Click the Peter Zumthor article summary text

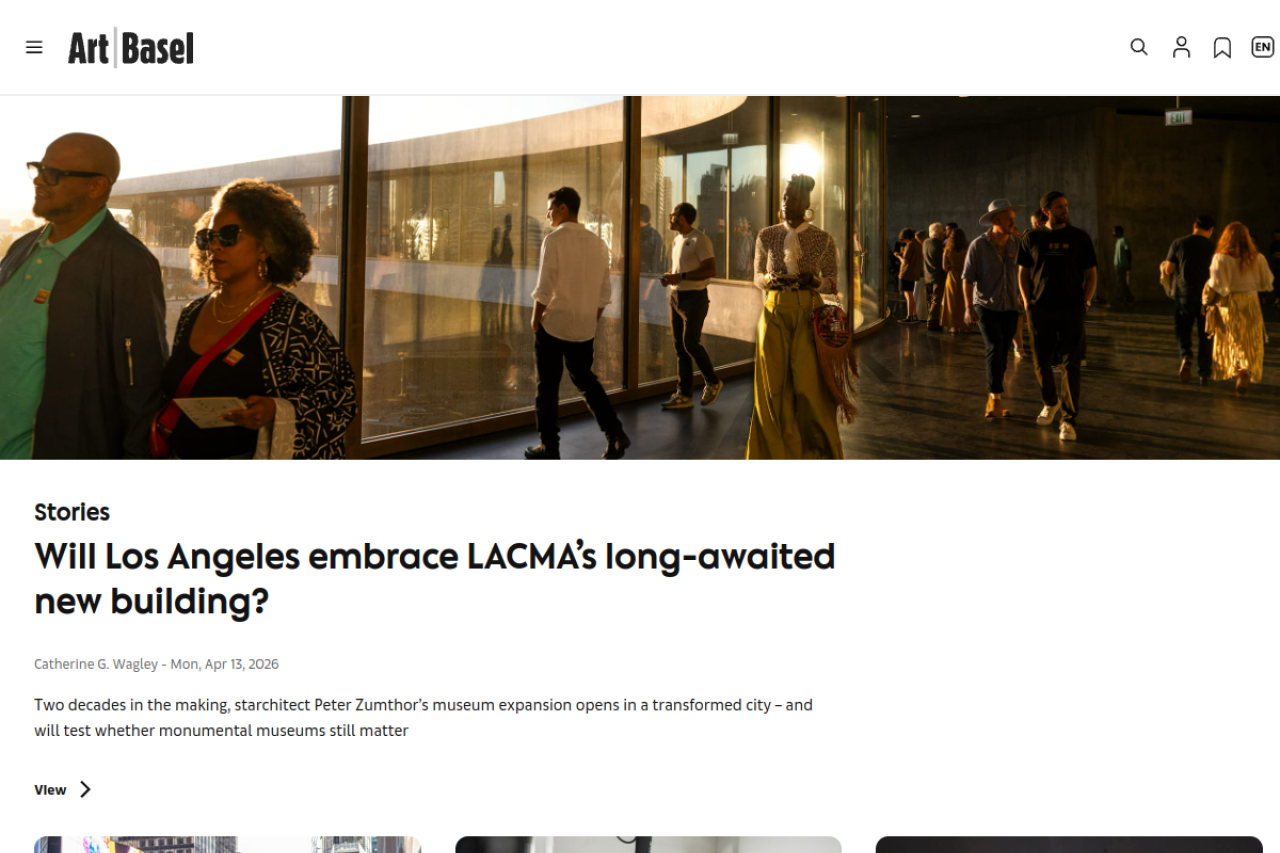tap(424, 718)
